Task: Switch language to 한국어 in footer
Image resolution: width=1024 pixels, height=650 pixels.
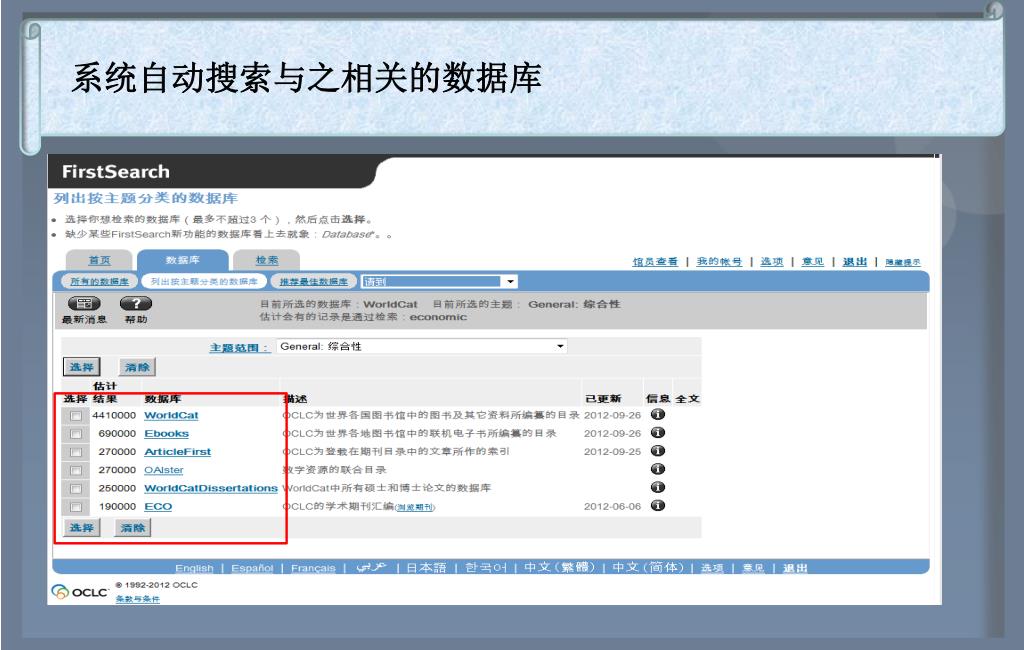Action: [486, 568]
